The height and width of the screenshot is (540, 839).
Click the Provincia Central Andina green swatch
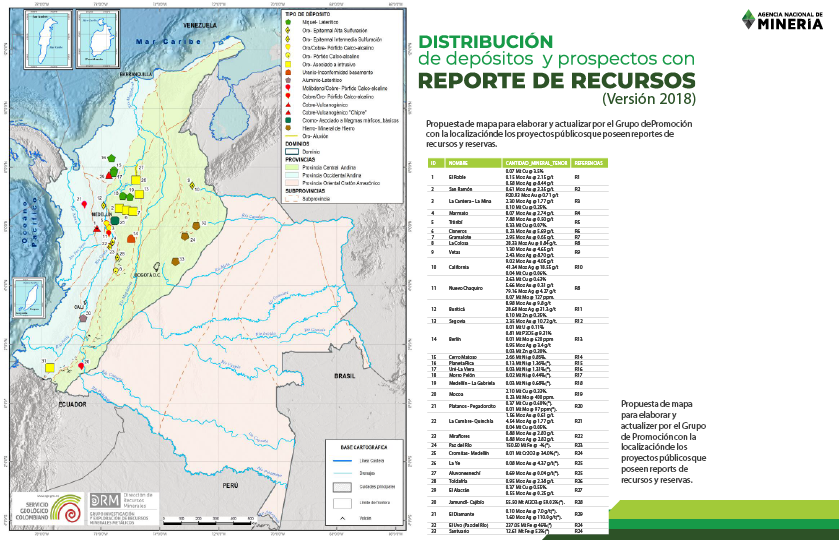click(x=291, y=168)
